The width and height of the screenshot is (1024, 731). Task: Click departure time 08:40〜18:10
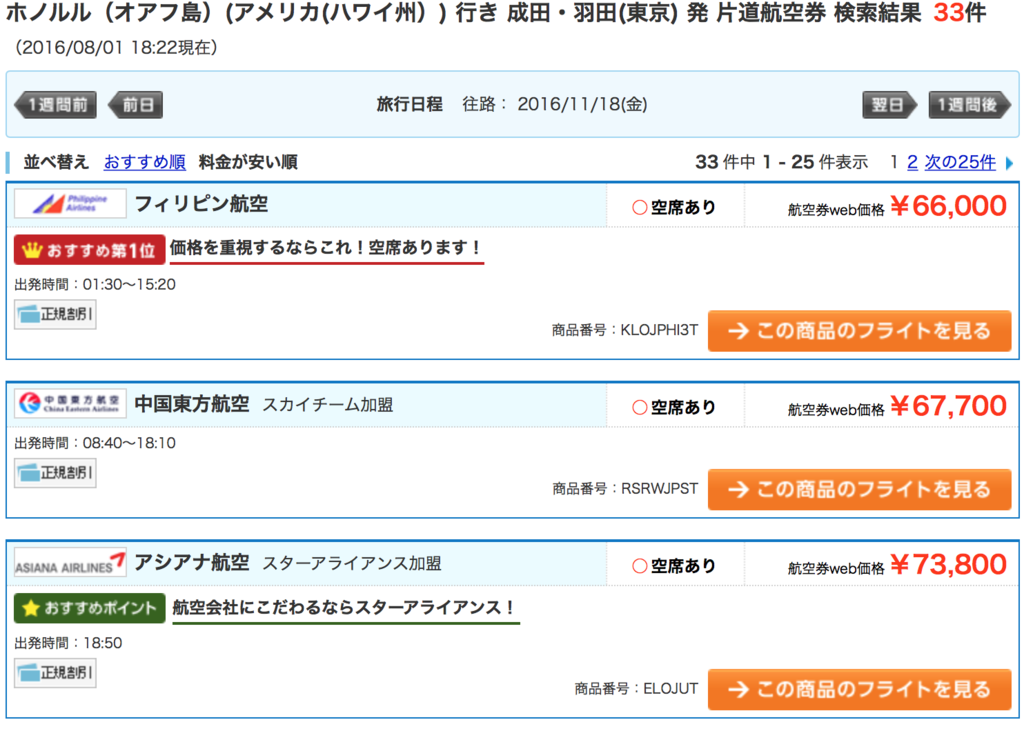pos(129,444)
